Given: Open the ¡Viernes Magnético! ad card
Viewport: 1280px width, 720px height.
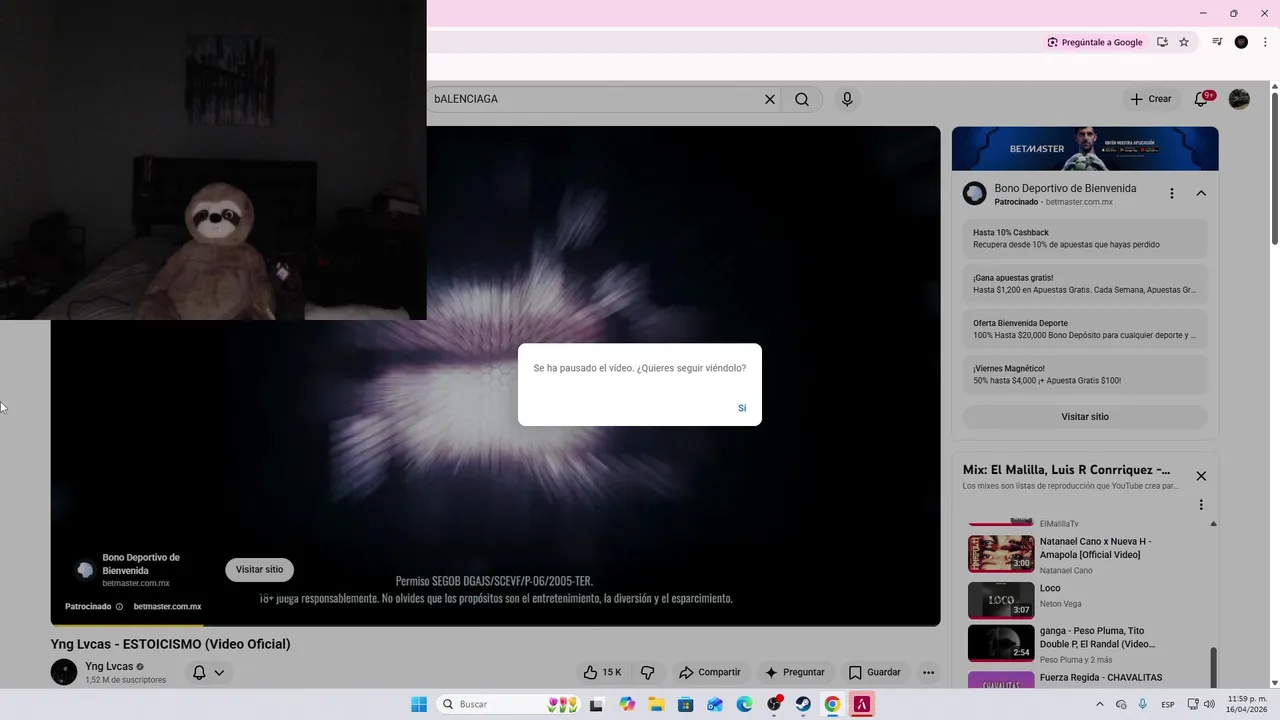Looking at the screenshot, I should click(1085, 374).
